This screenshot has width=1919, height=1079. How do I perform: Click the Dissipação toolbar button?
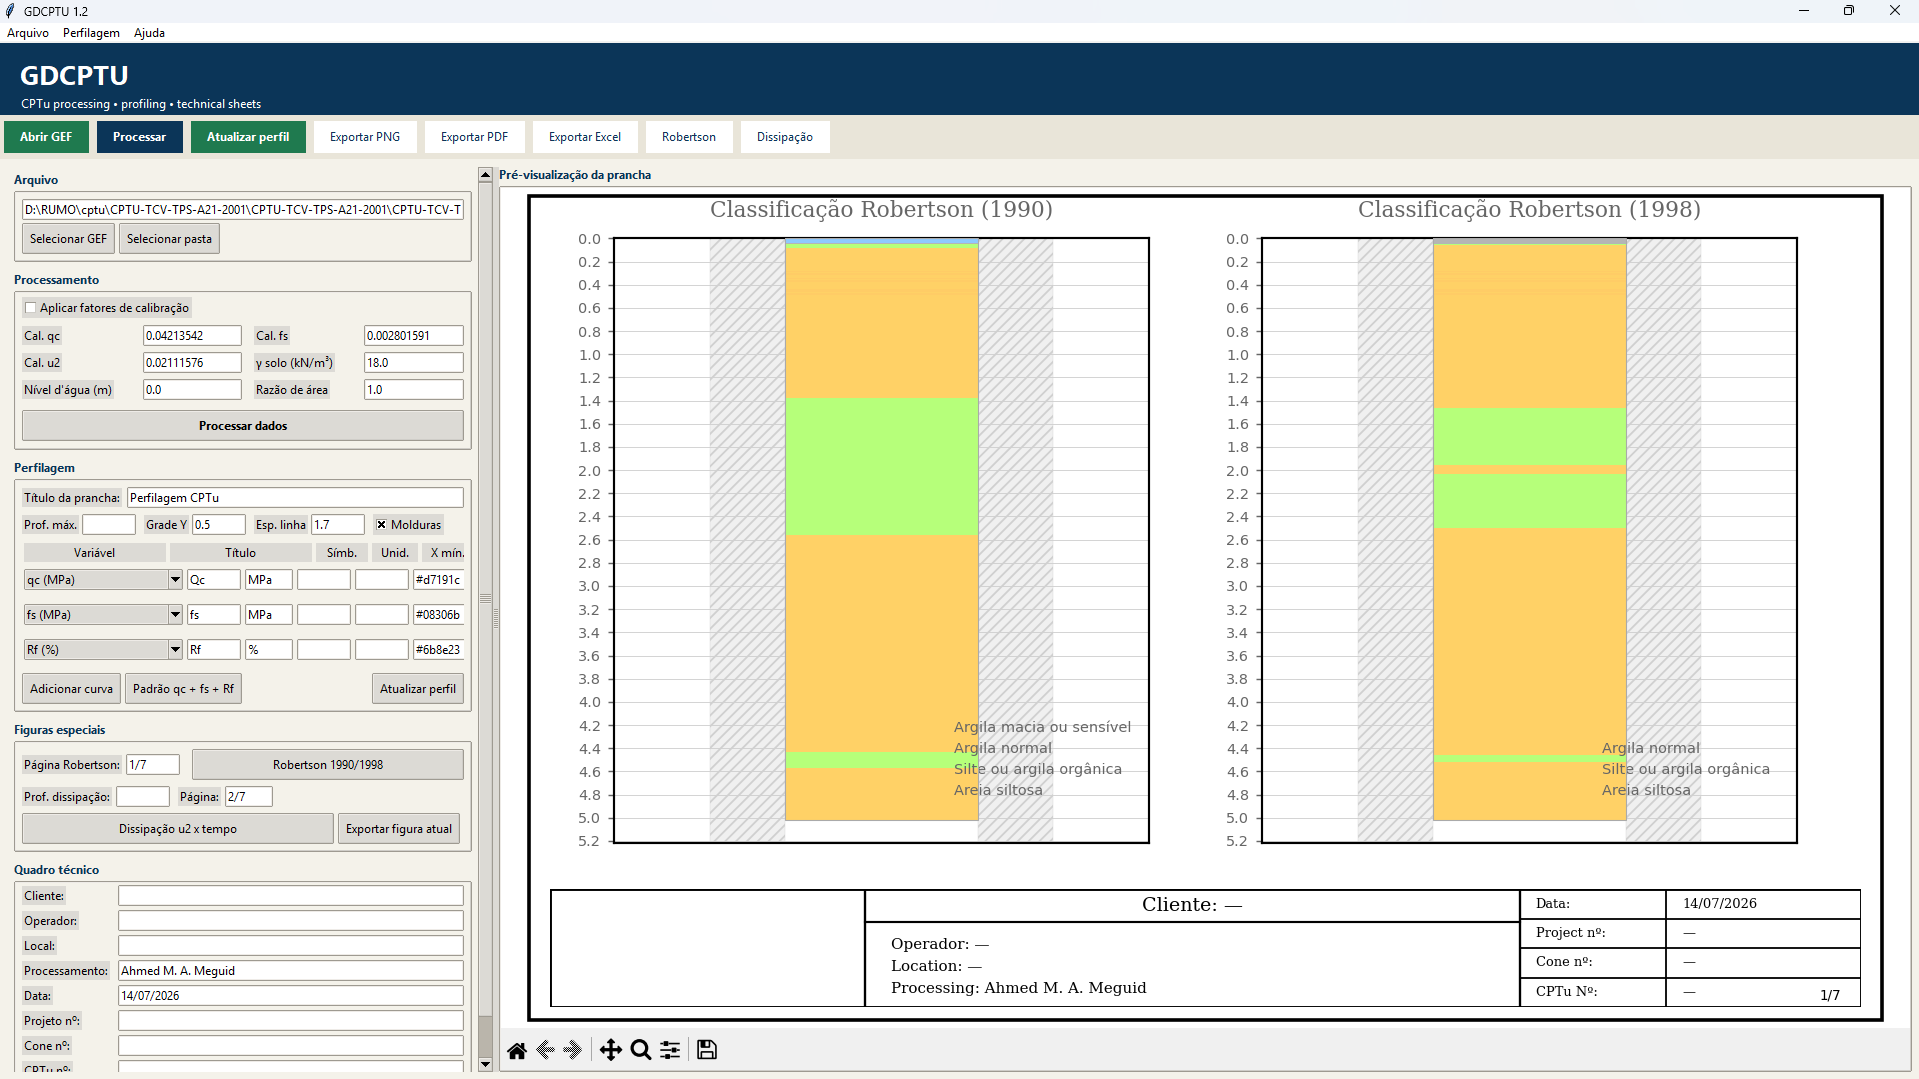click(x=785, y=137)
